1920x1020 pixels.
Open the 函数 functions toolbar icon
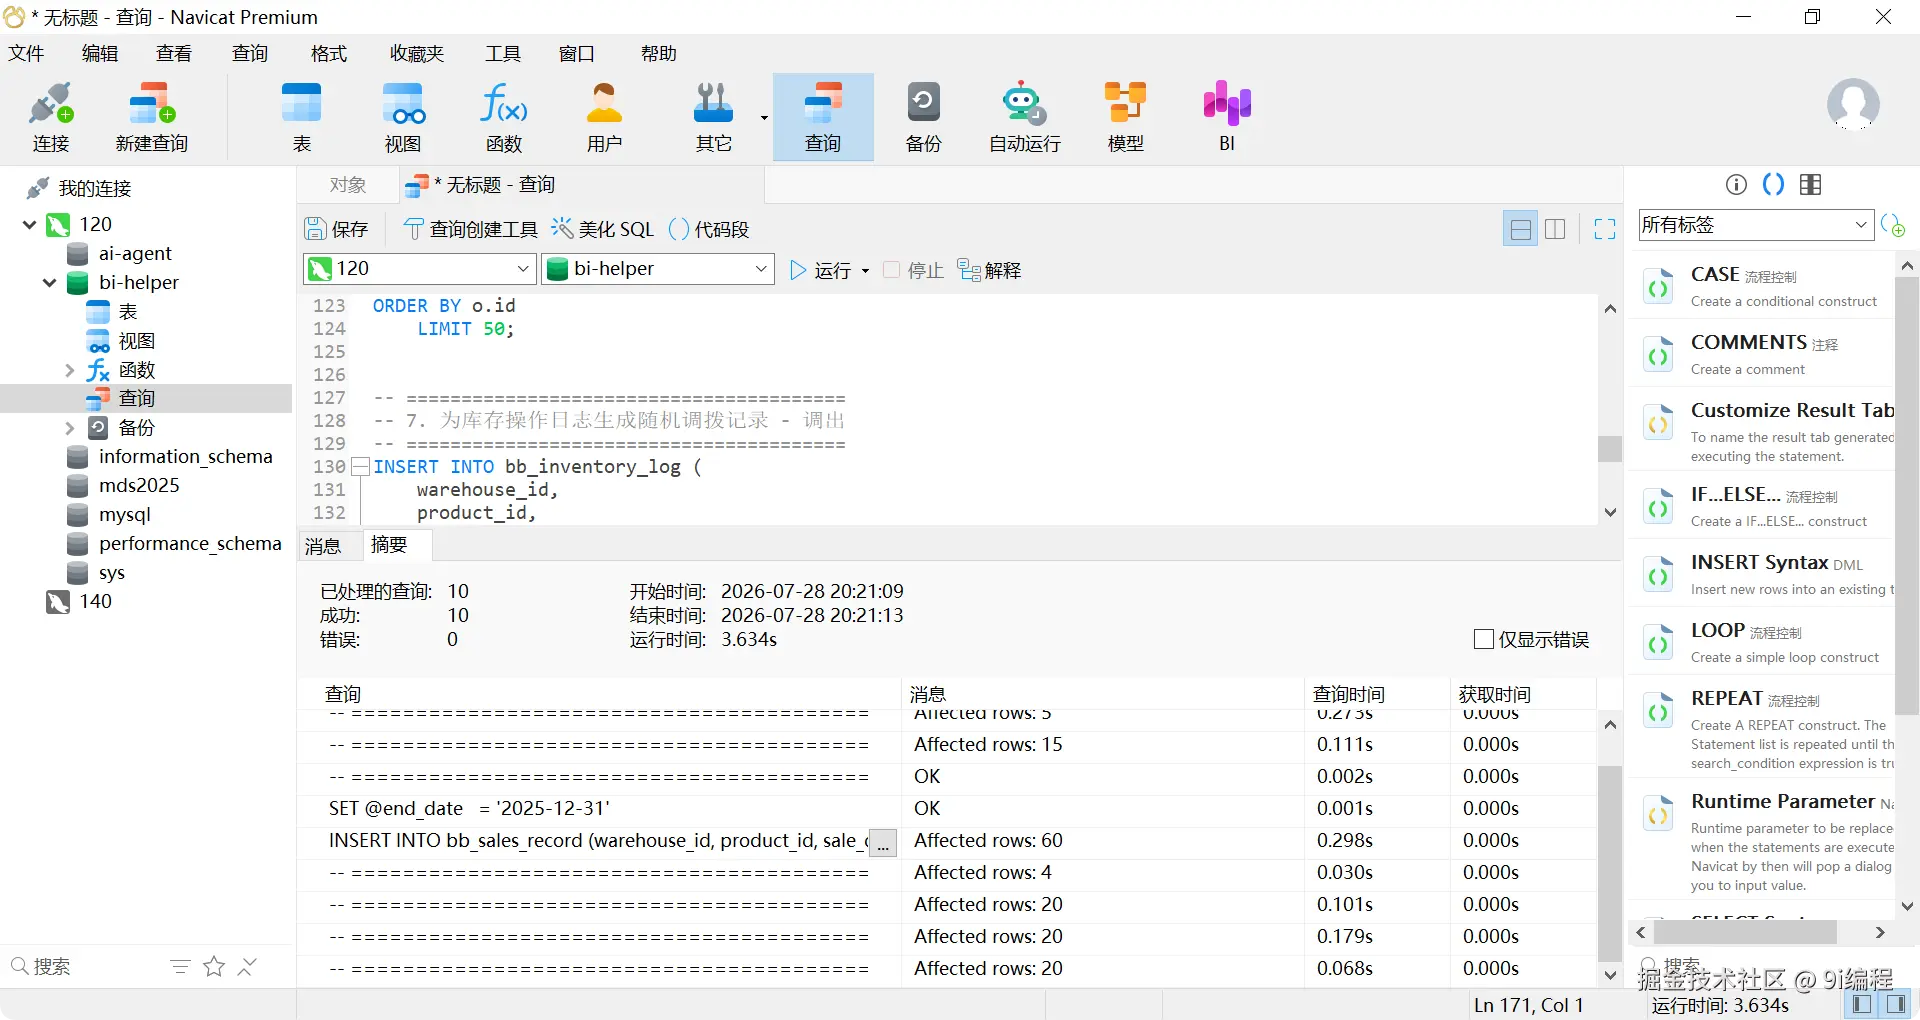(x=504, y=117)
